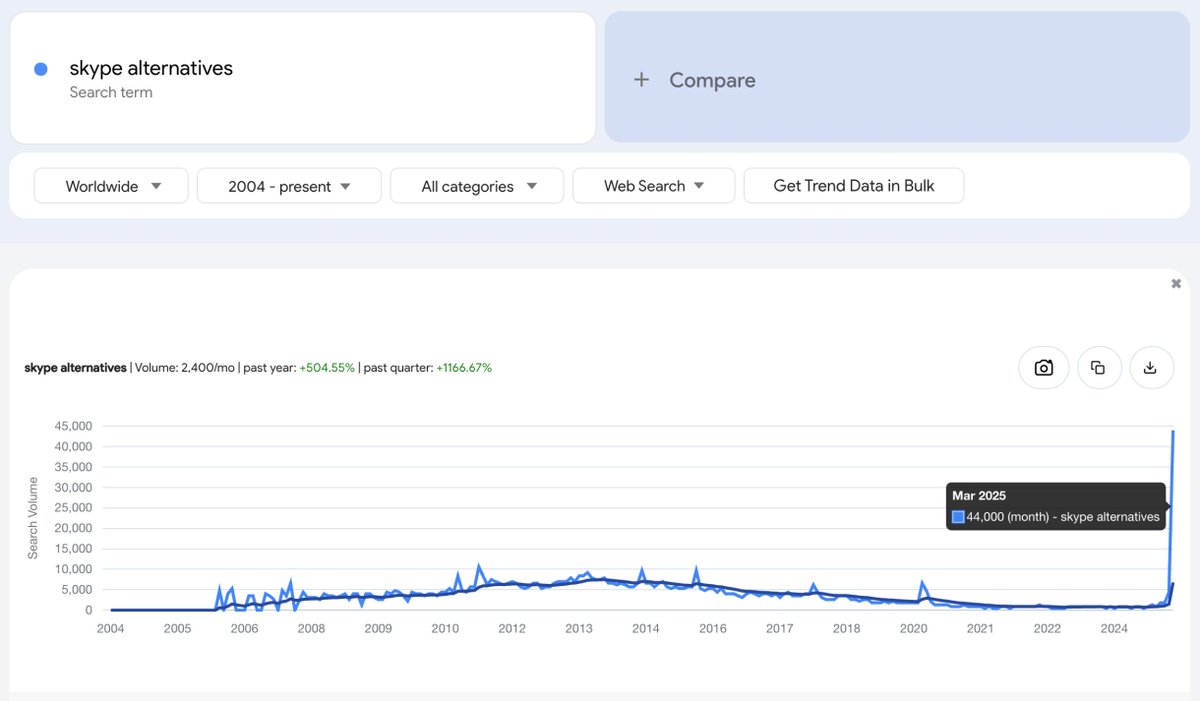Click the Volume: 2,400/mo text
This screenshot has width=1200, height=701.
[x=185, y=368]
